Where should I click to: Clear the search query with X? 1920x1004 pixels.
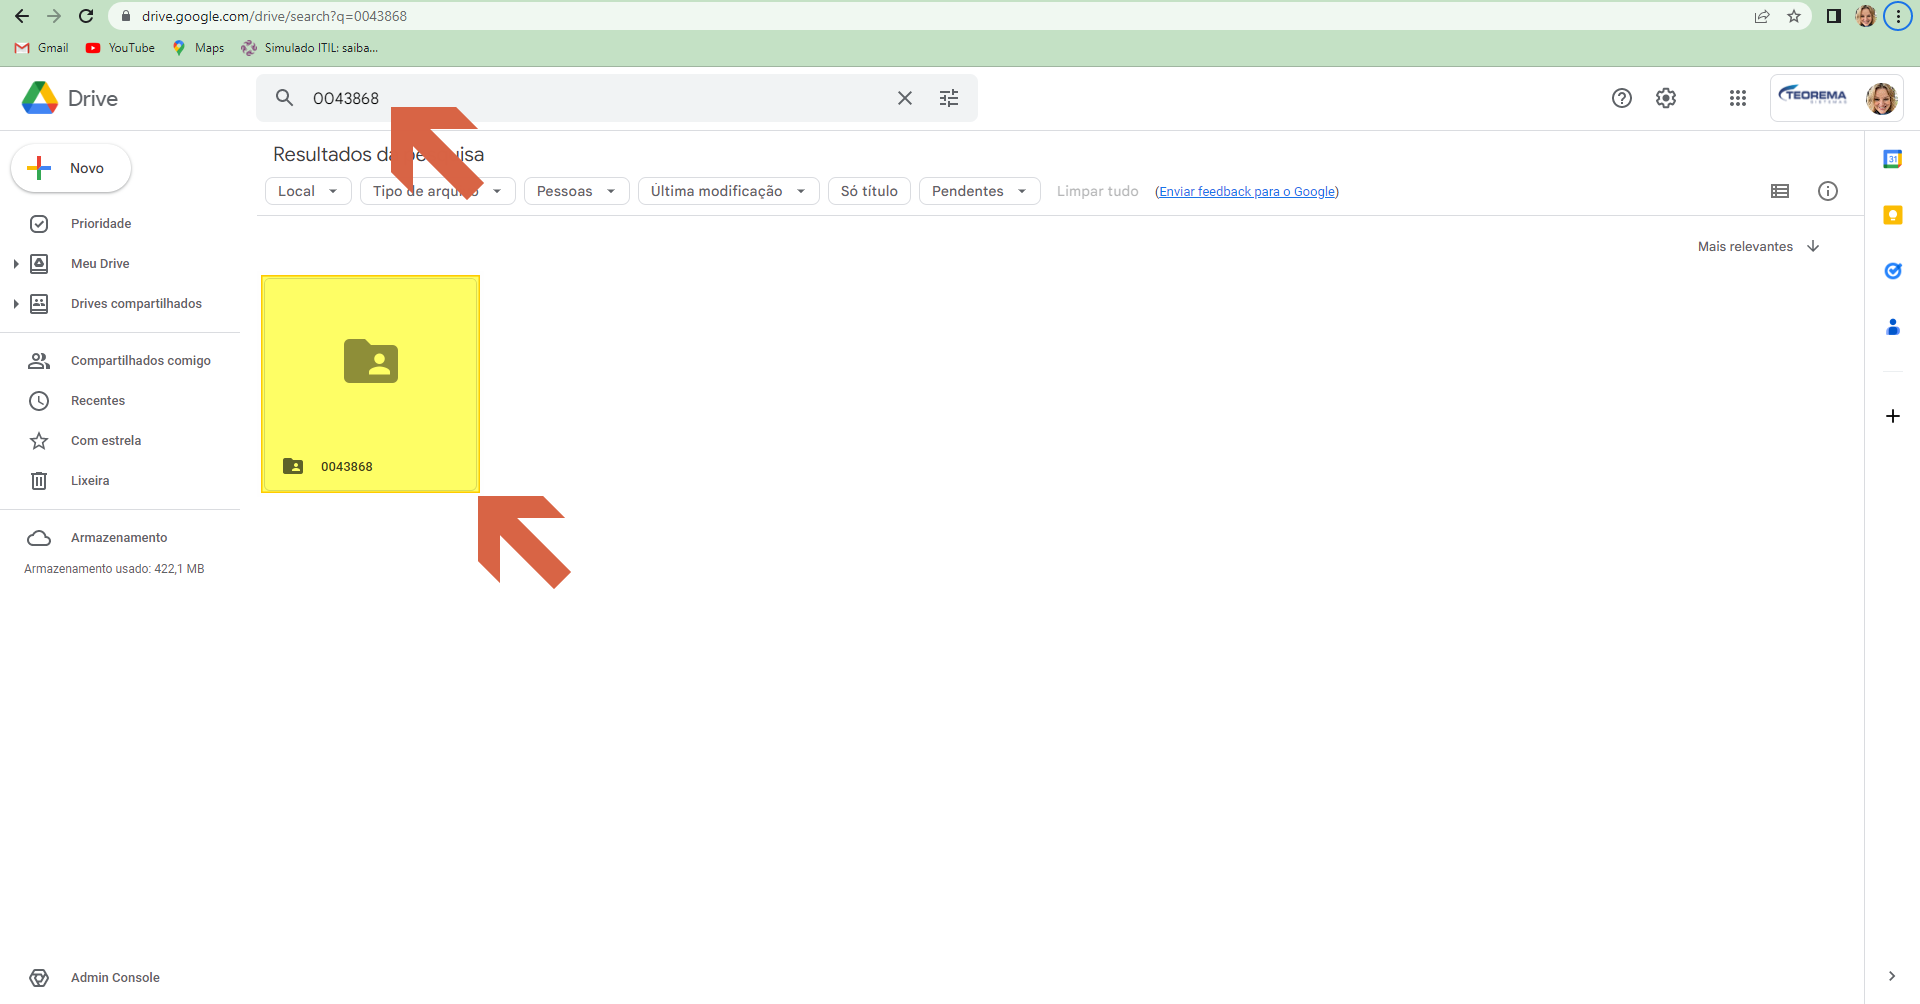click(x=905, y=98)
